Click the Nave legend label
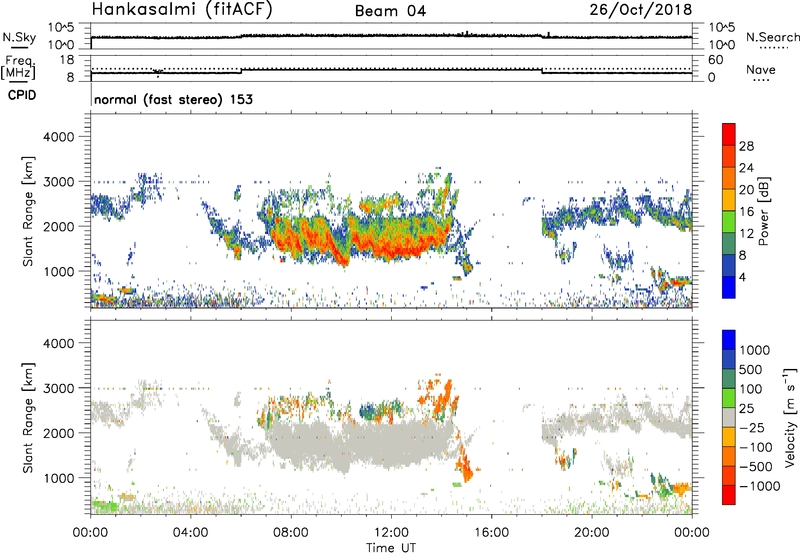 (x=761, y=69)
